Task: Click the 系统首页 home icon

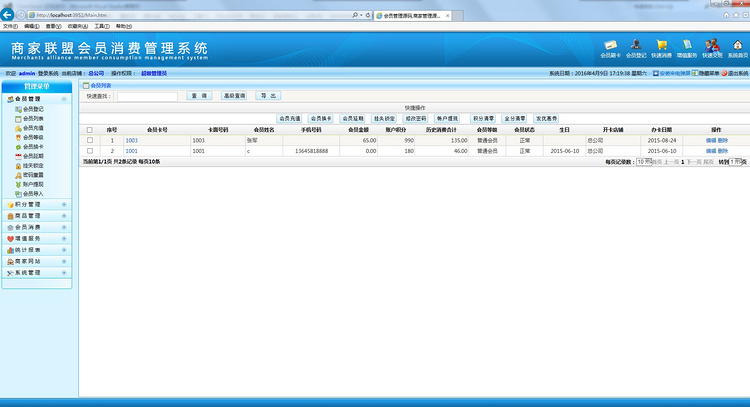Action: tap(737, 47)
